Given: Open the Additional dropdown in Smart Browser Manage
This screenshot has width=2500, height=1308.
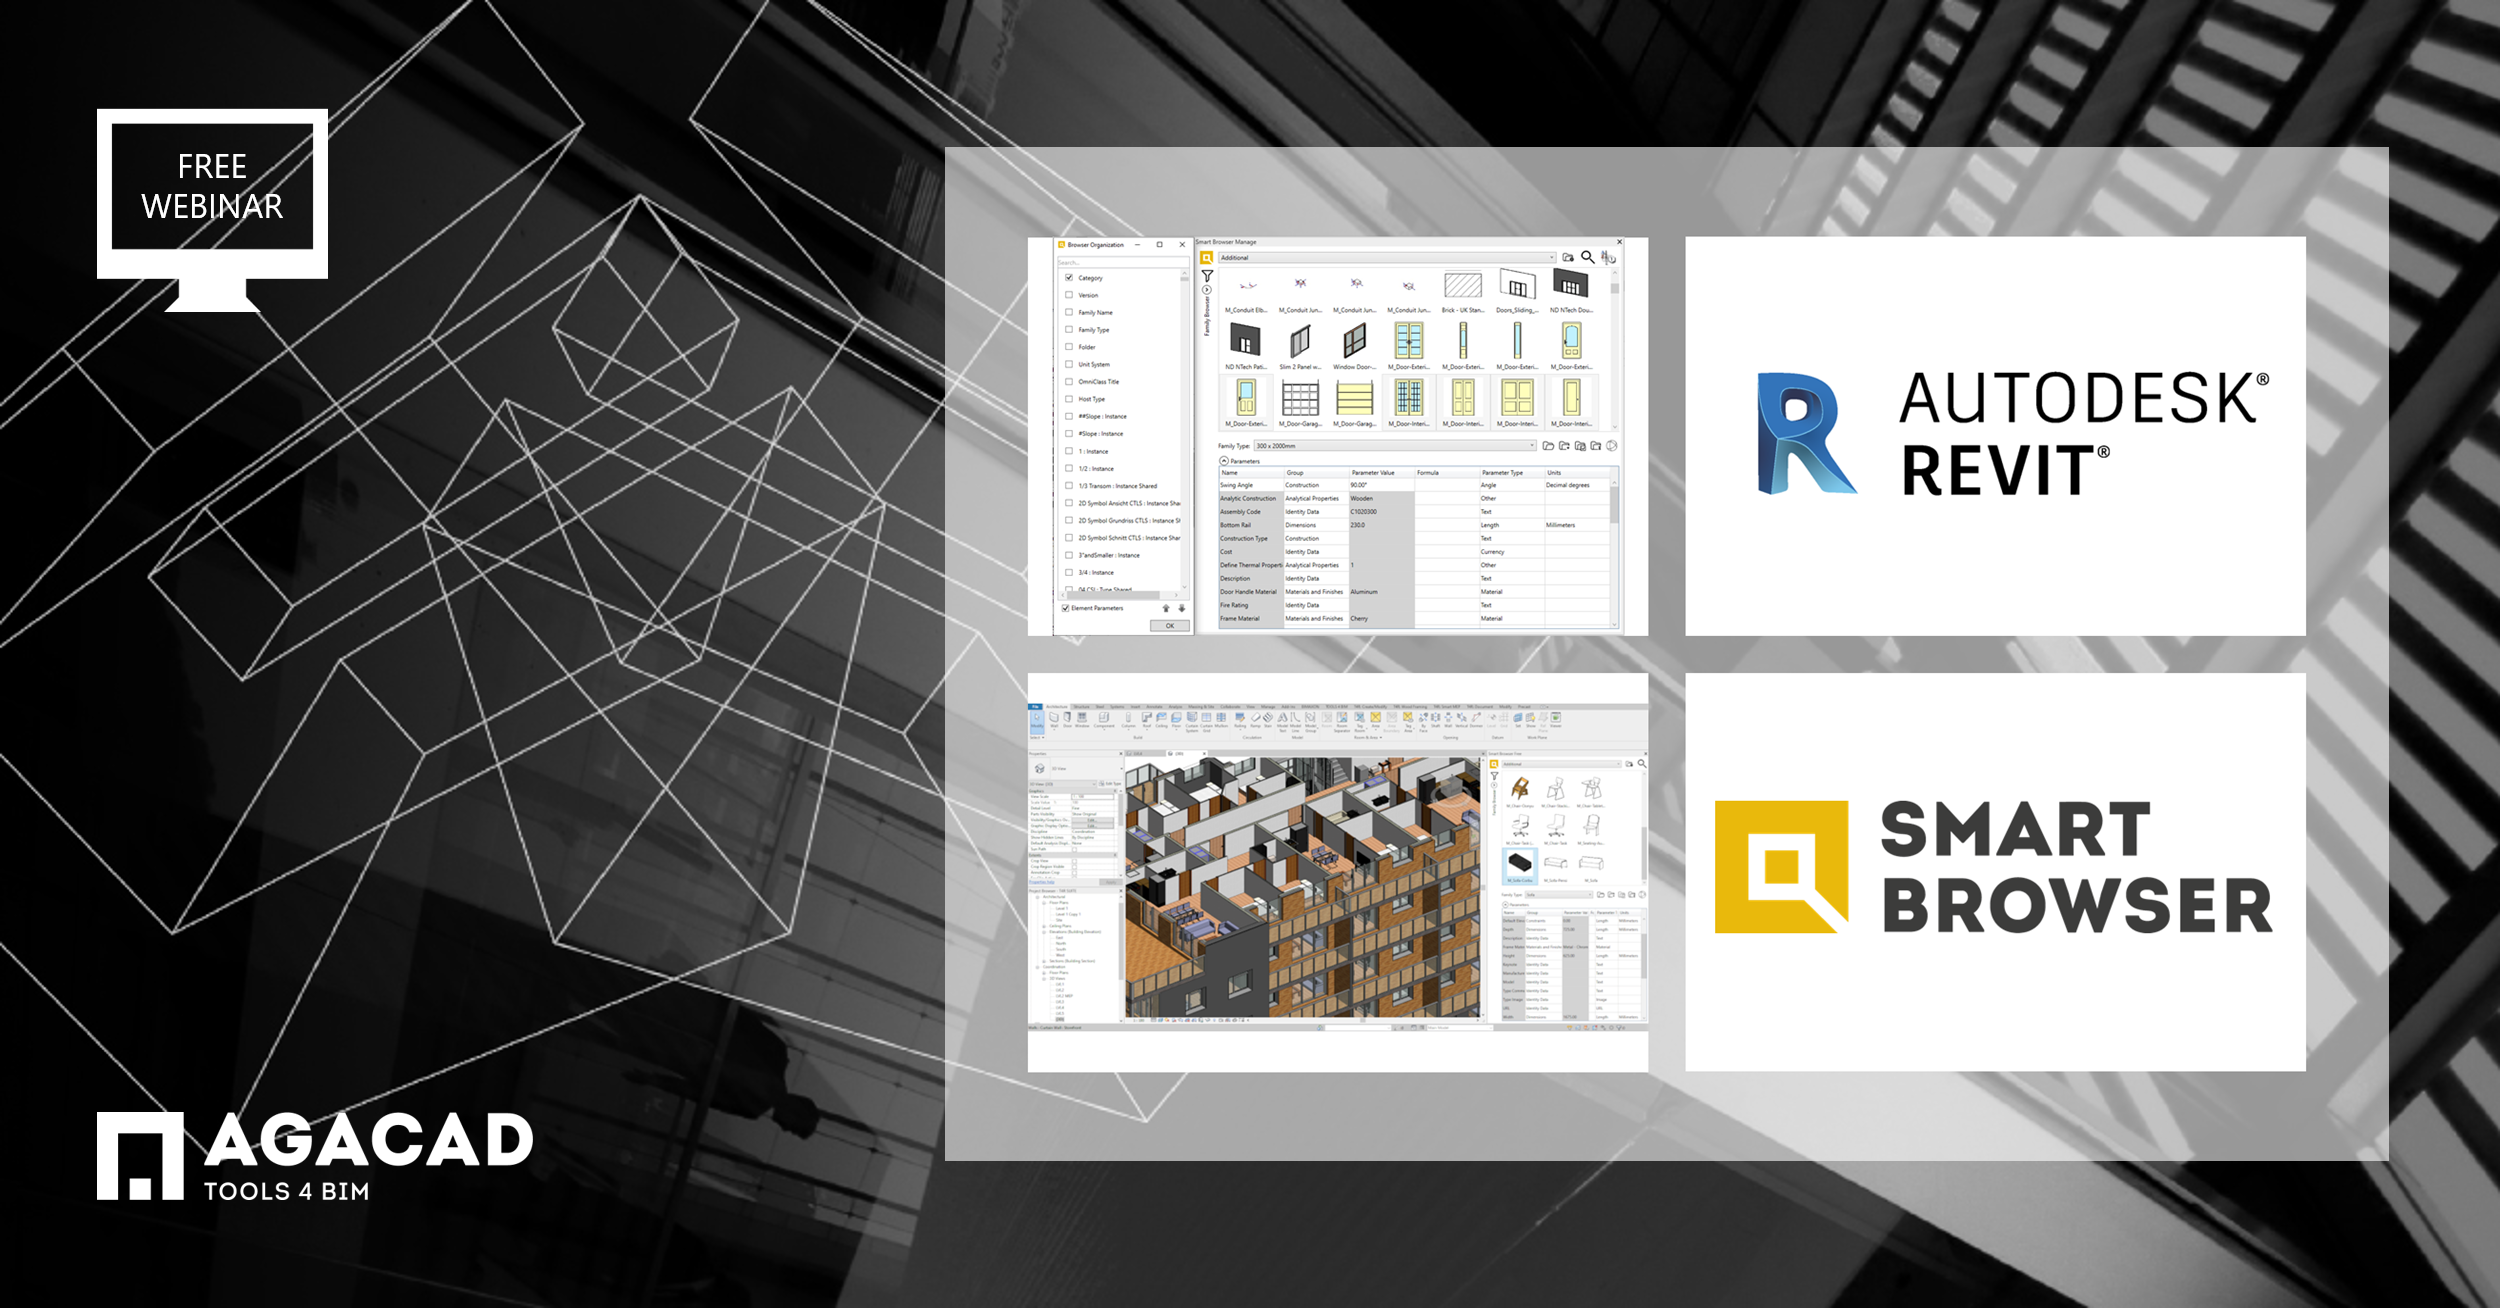Looking at the screenshot, I should coord(1388,258).
